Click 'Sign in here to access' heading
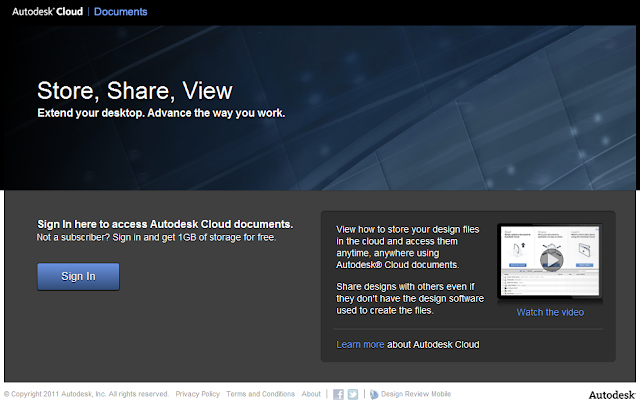The image size is (640, 405). point(165,224)
